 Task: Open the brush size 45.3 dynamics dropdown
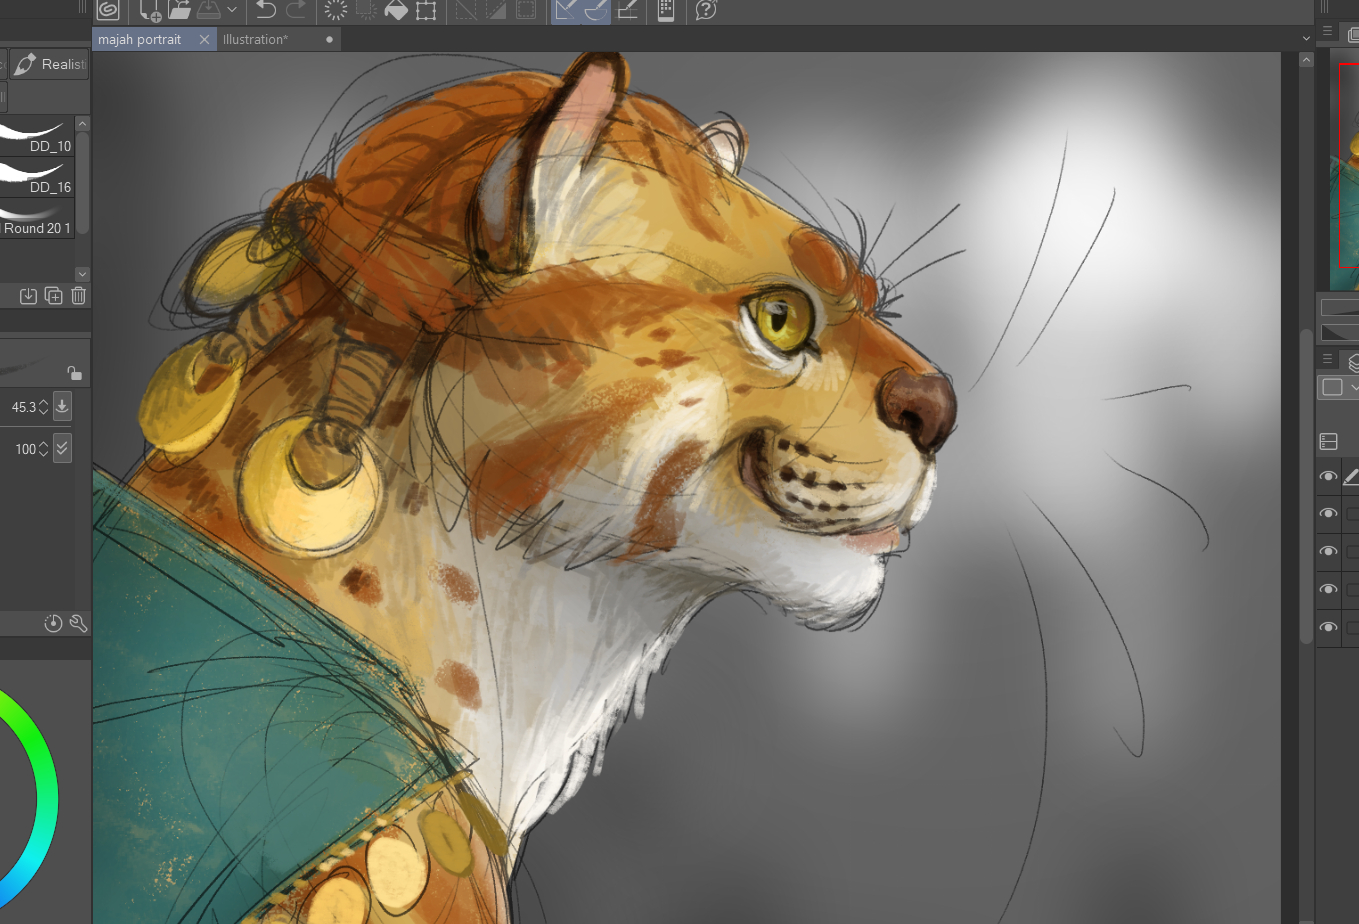[62, 406]
